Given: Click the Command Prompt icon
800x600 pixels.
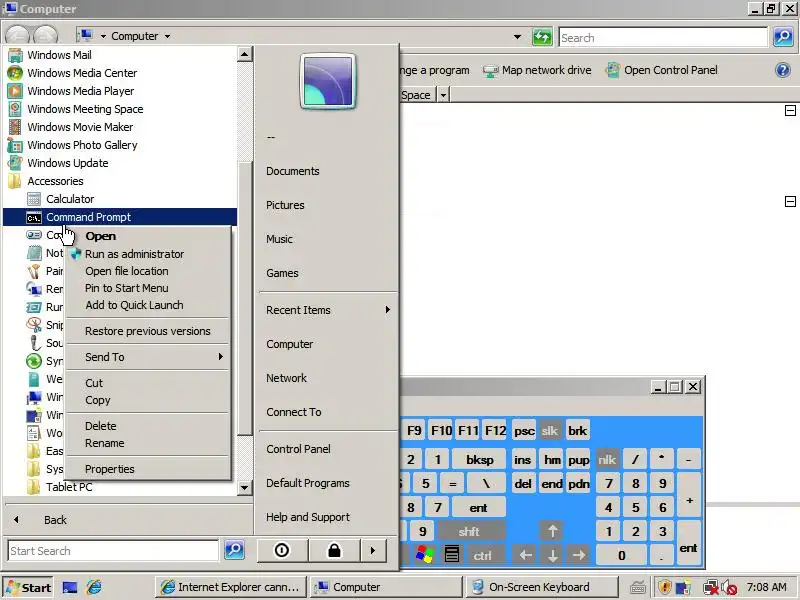Looking at the screenshot, I should point(34,217).
